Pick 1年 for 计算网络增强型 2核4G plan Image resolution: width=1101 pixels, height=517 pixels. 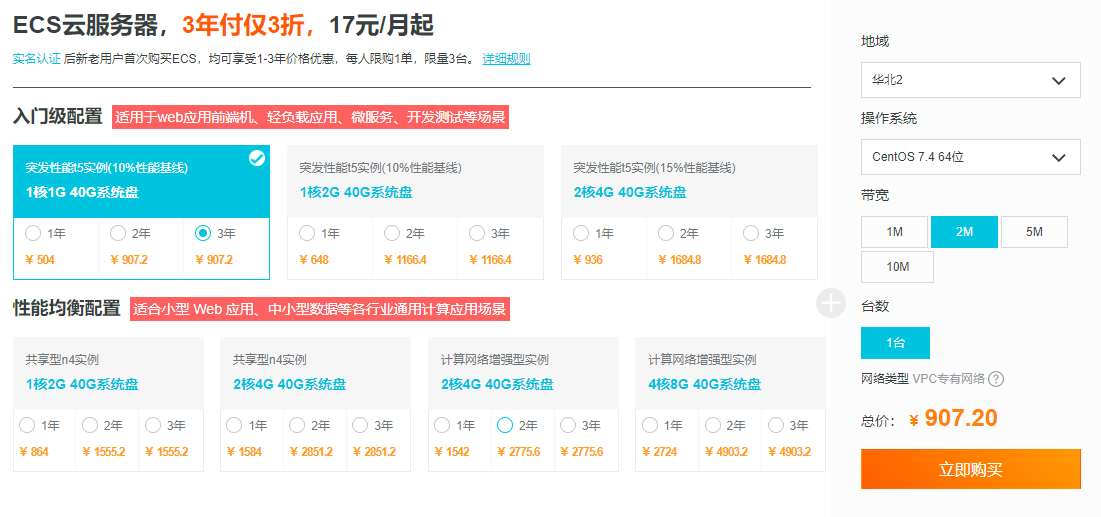[x=442, y=425]
